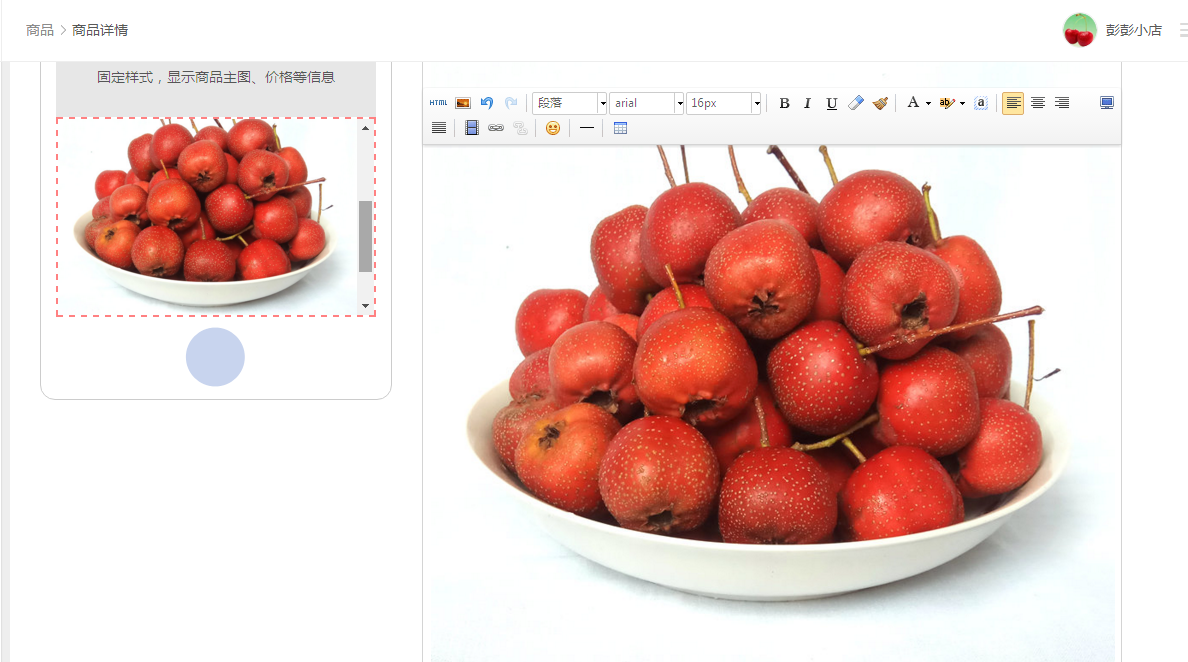1188x662 pixels.
Task: Switch editor to HTML source mode
Action: click(438, 103)
